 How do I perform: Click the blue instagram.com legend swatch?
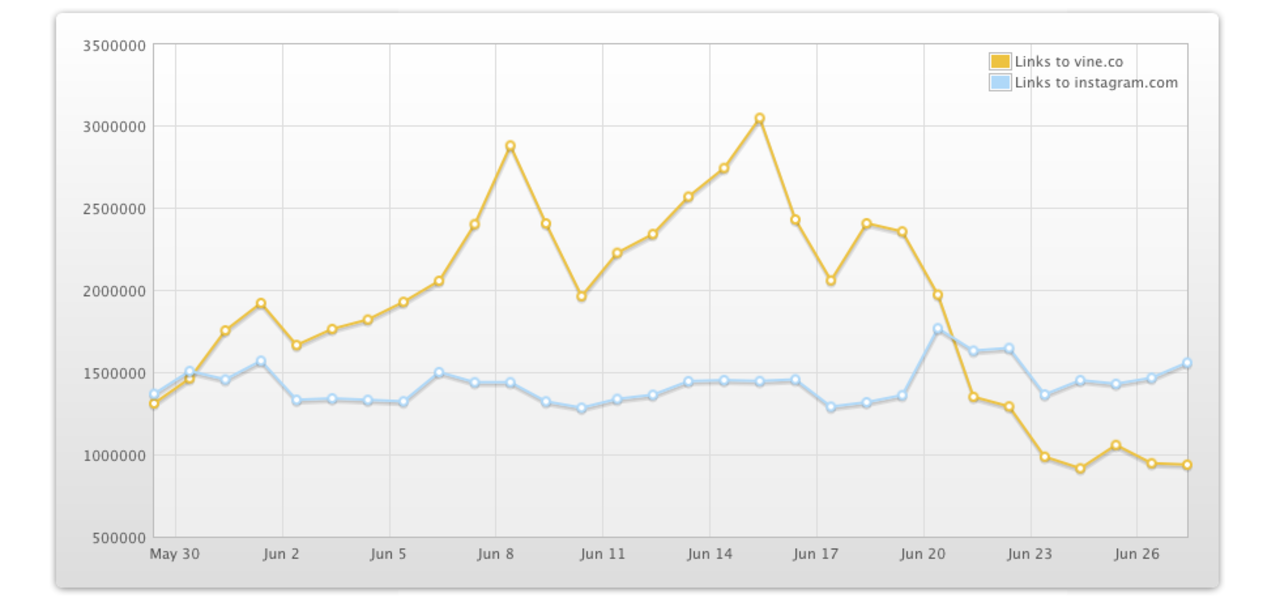tap(1000, 83)
